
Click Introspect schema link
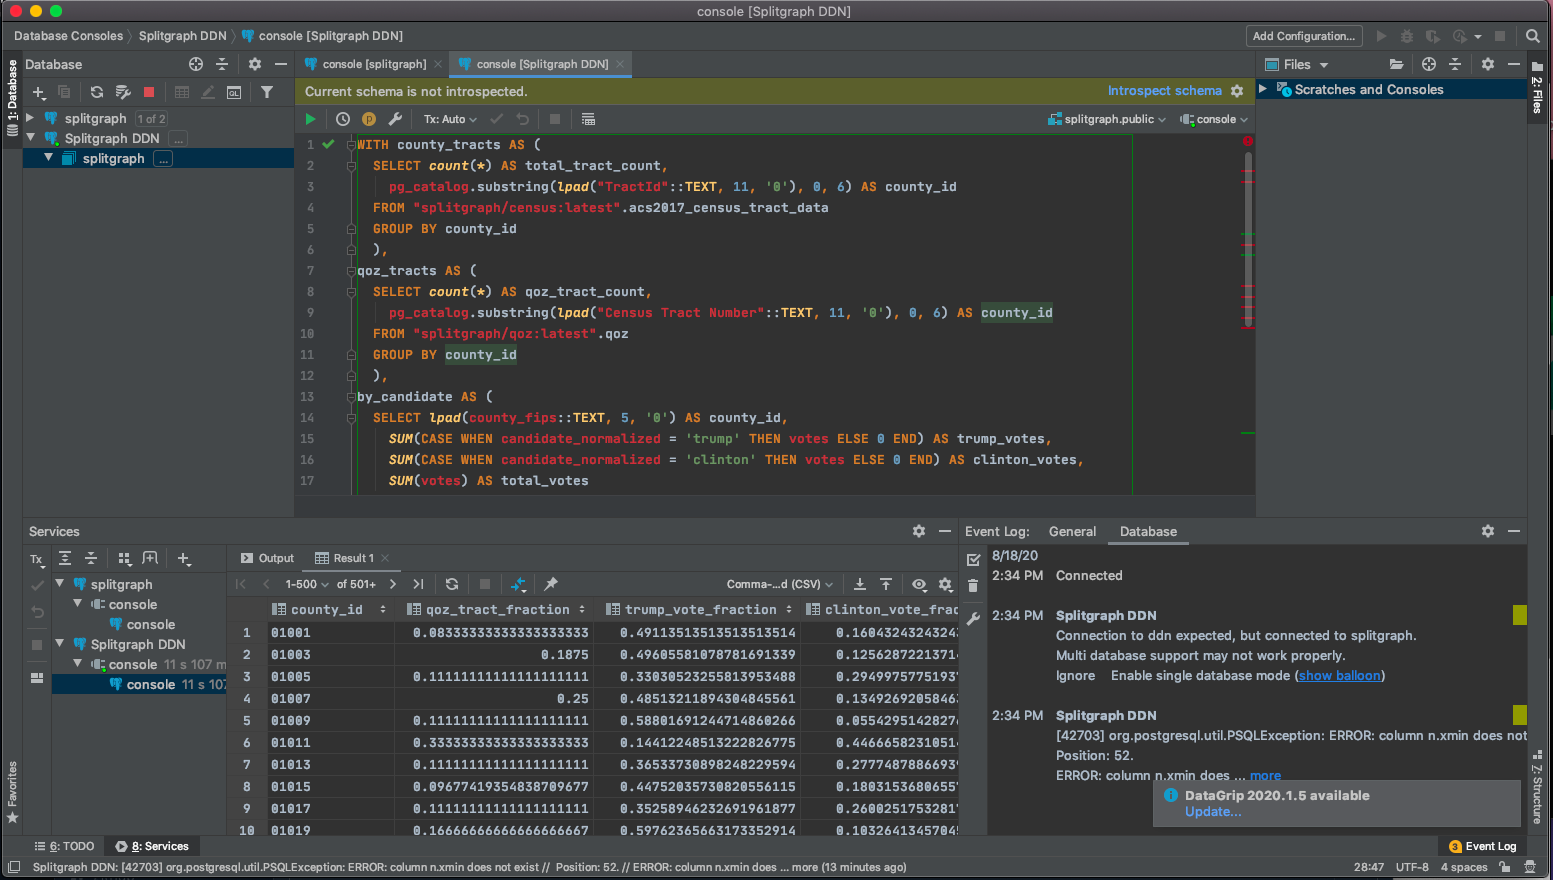(1164, 91)
